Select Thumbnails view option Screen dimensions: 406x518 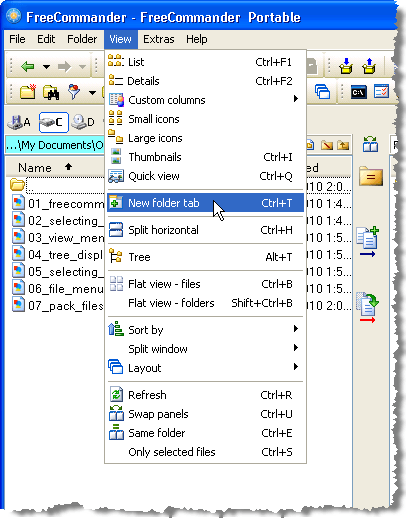[205, 157]
